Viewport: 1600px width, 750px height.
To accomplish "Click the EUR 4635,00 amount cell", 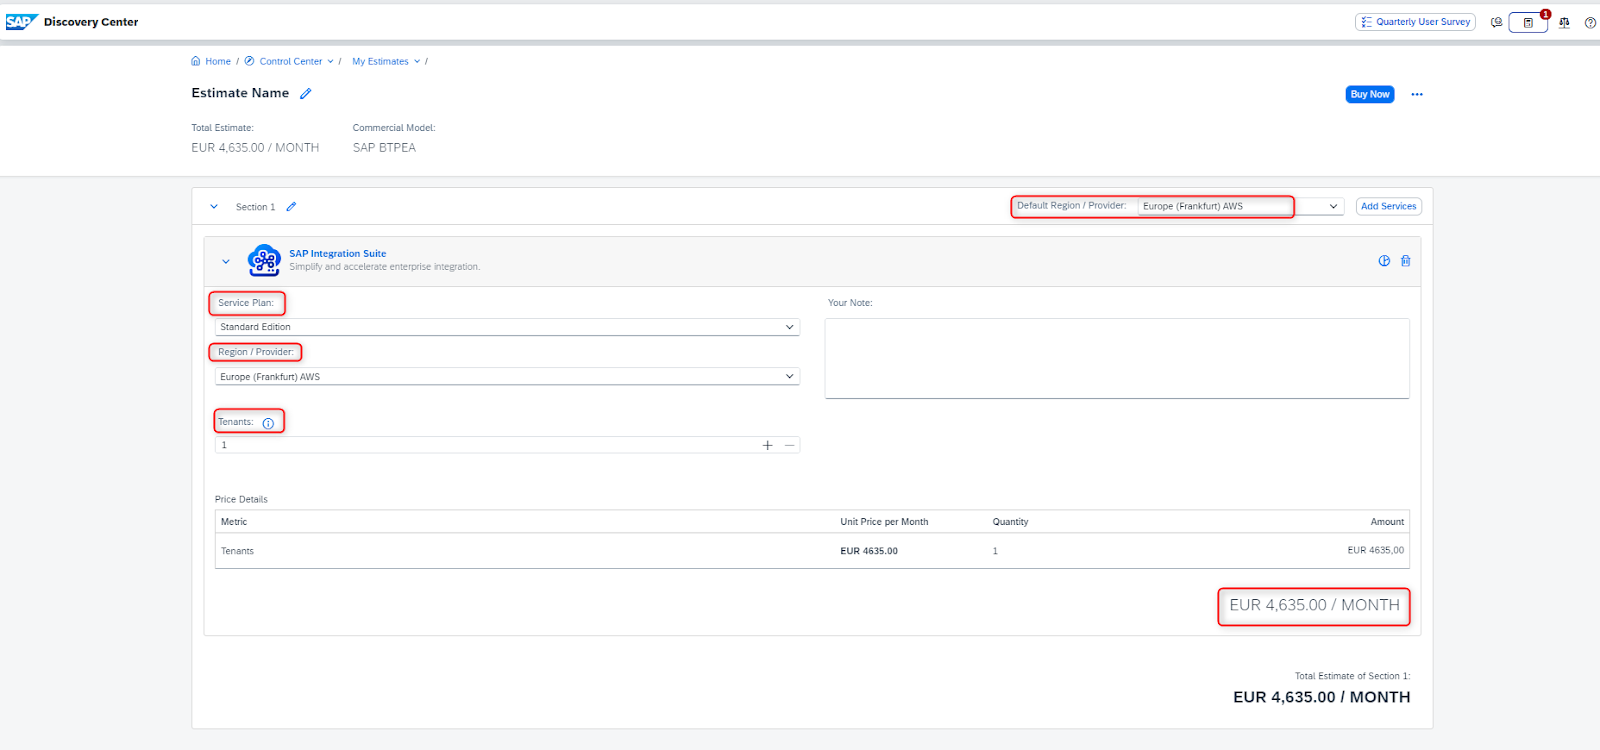I will (1375, 550).
